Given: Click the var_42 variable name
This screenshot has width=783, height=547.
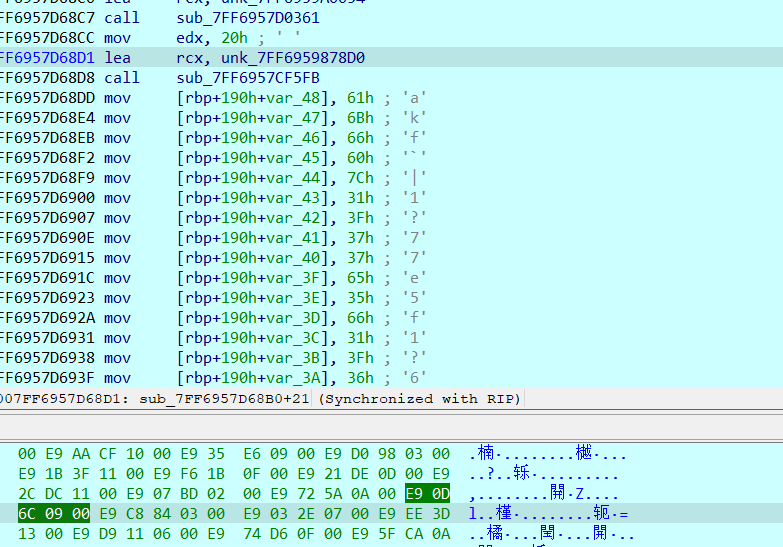Looking at the screenshot, I should point(293,218).
